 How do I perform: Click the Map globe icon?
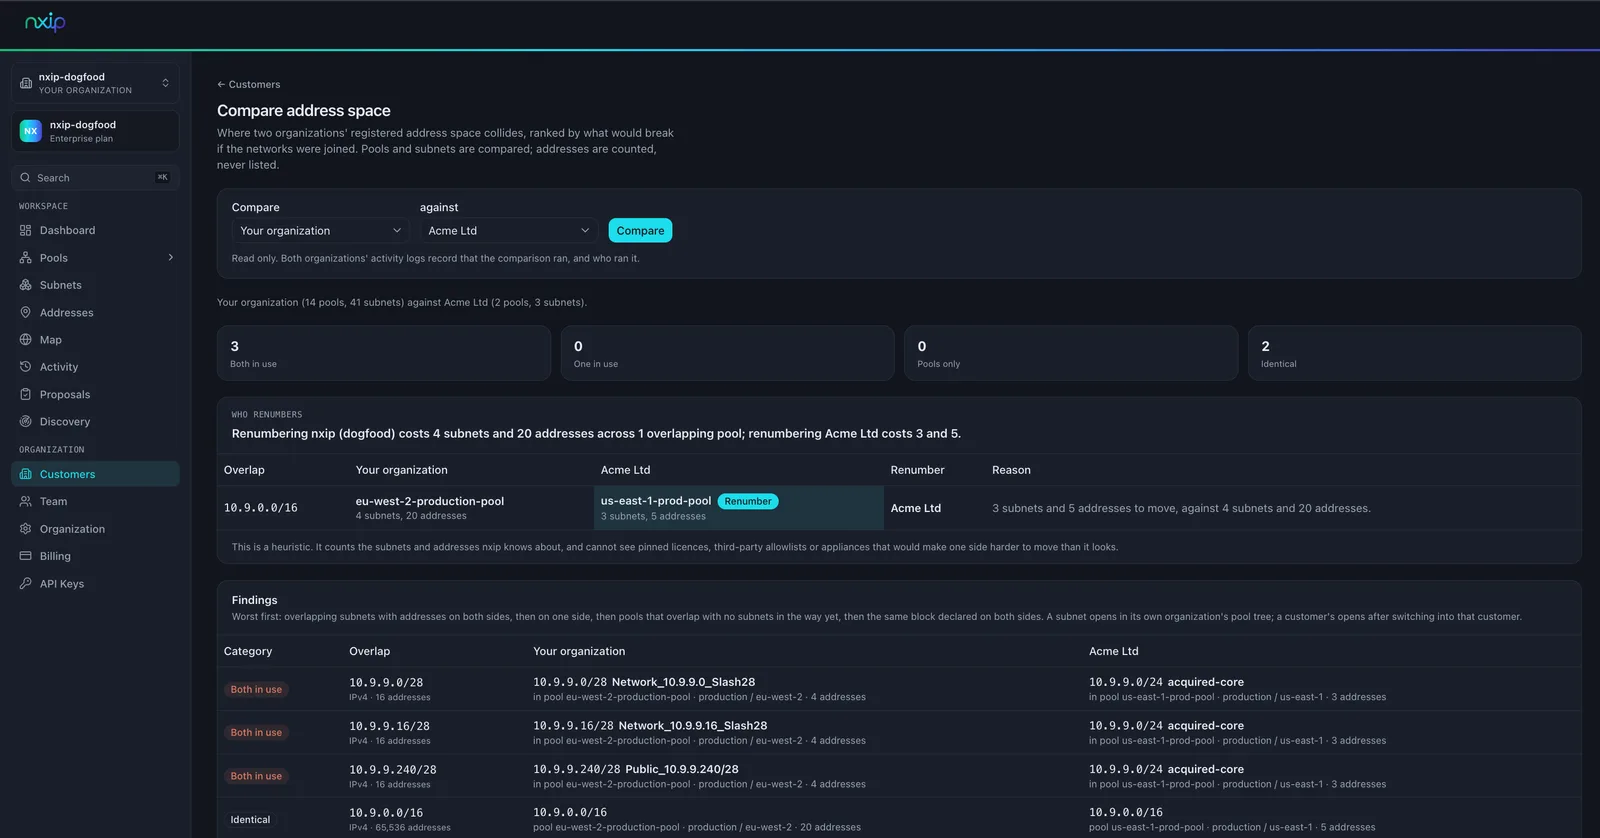[x=26, y=340]
